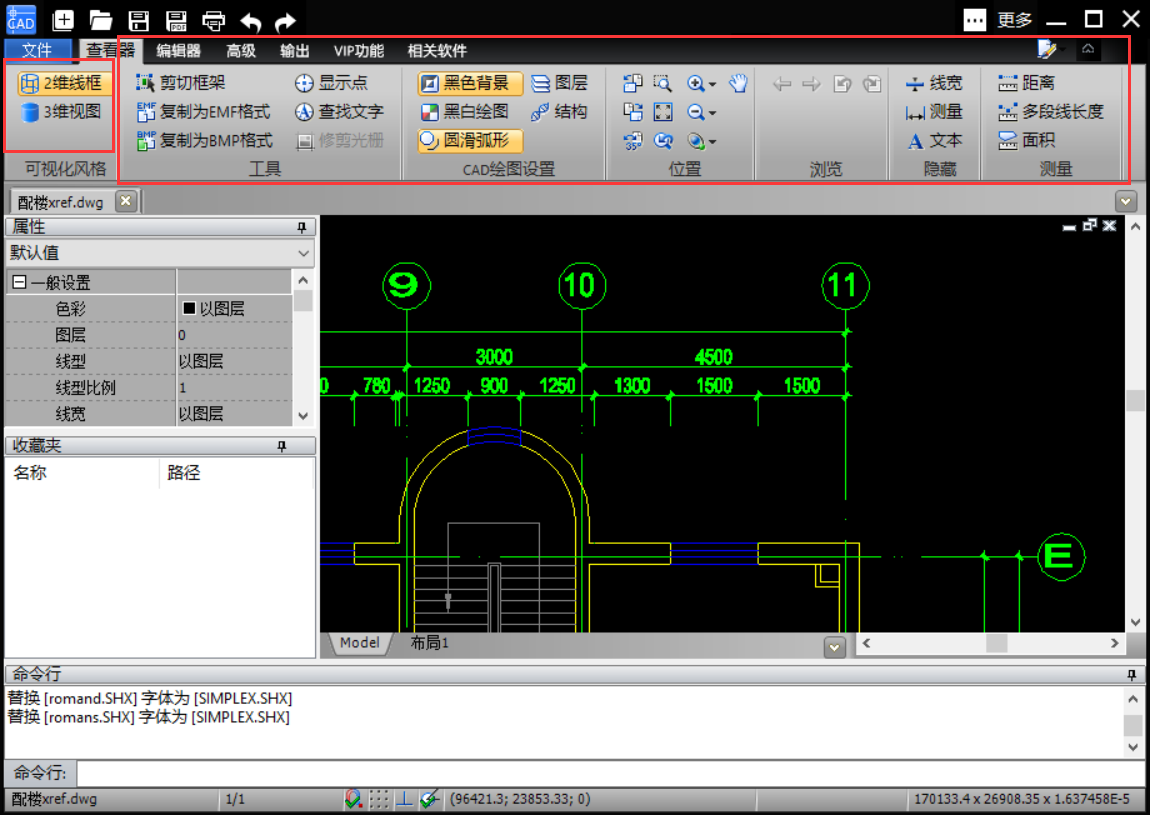
Task: Select the pan hand tool
Action: click(x=738, y=84)
